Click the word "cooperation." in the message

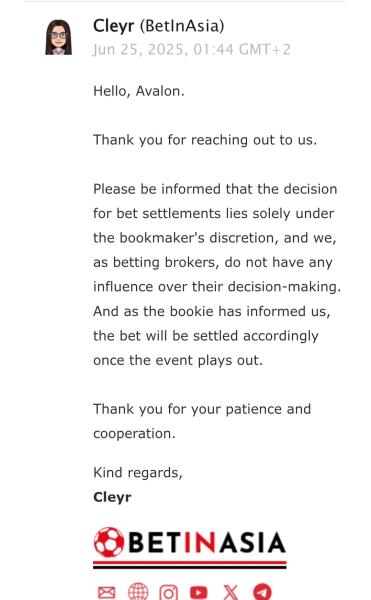[134, 434]
